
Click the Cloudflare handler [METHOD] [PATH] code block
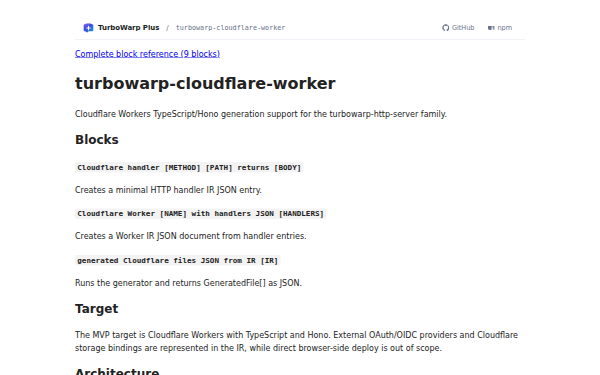pos(189,168)
